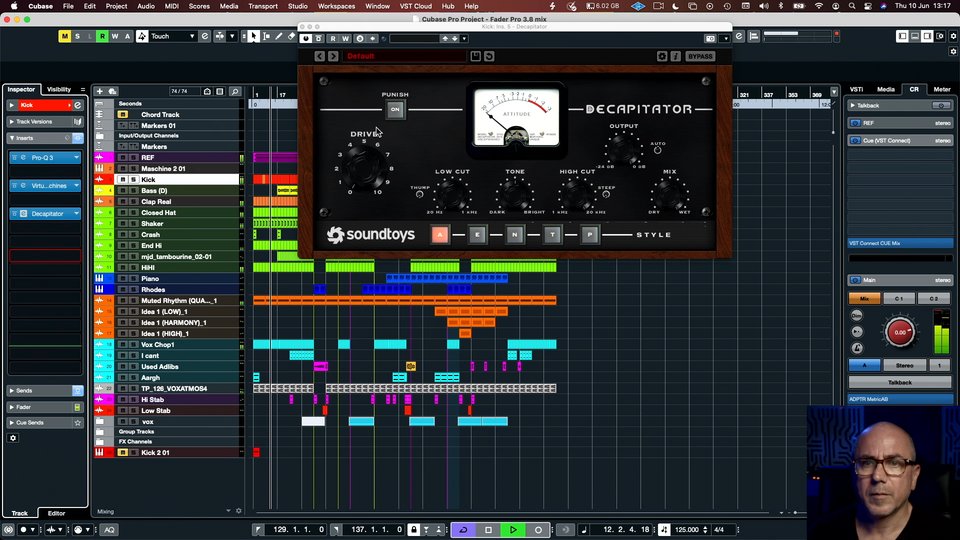Open the Decapitator insert slot dropdown arrow
This screenshot has width=960, height=540.
[x=77, y=214]
